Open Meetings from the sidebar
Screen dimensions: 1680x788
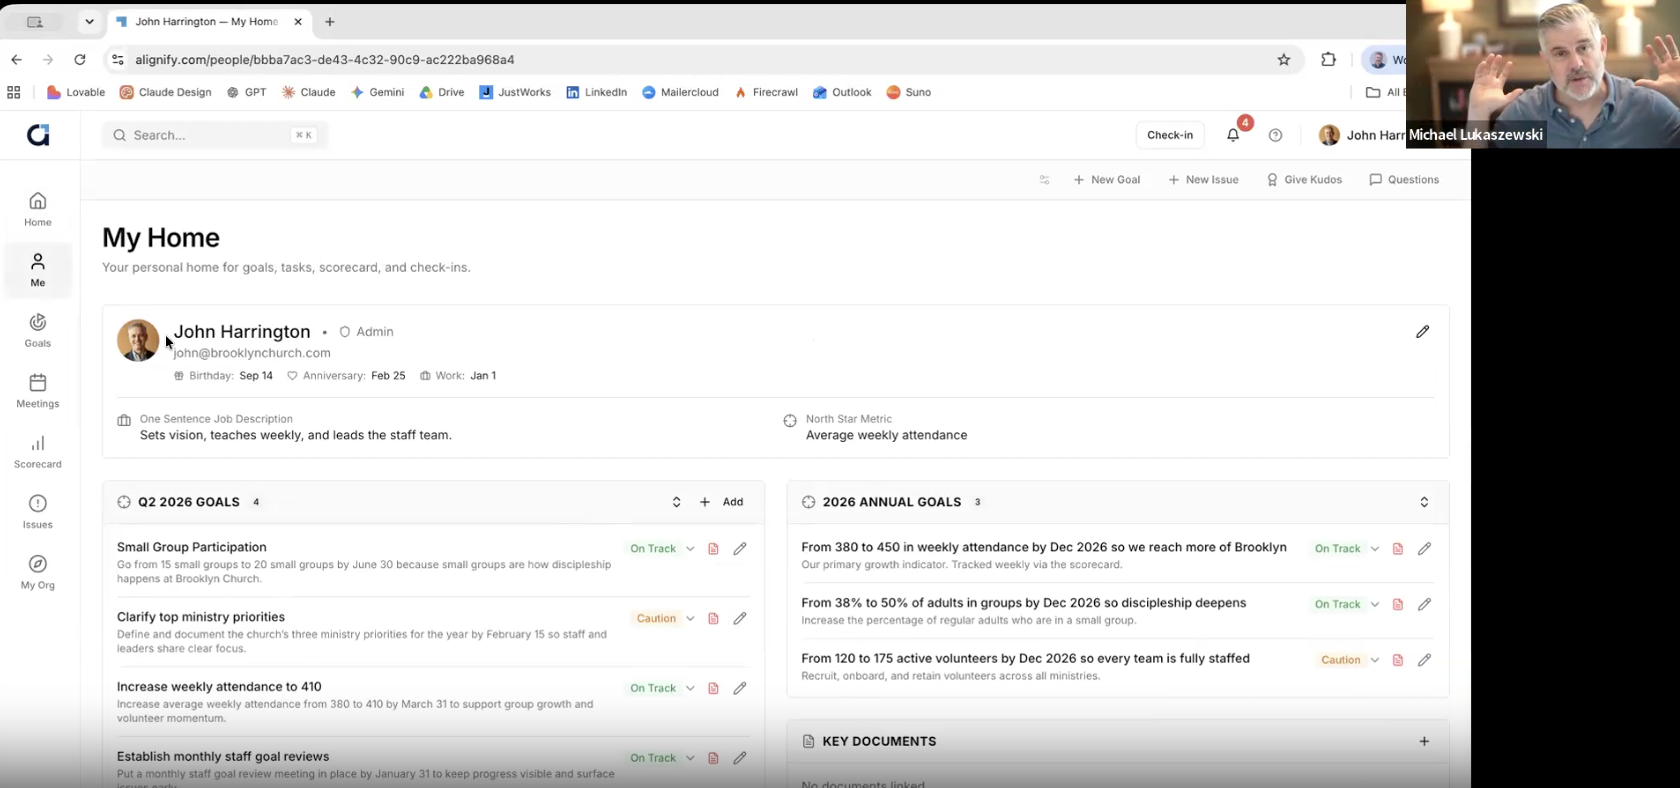click(38, 391)
